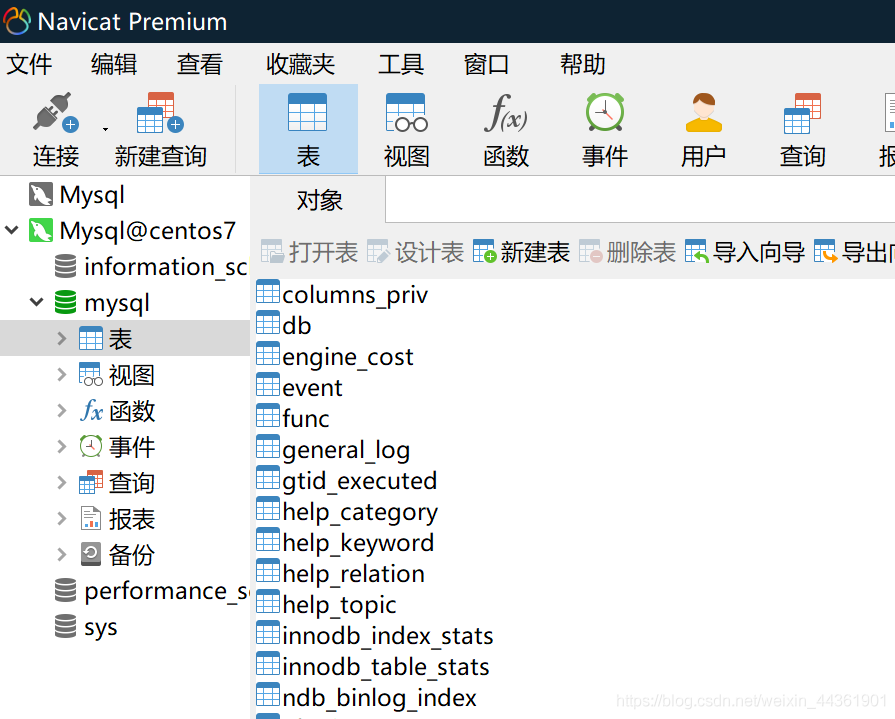Click the 事件 clock icon in tree
895x719 pixels.
(x=91, y=446)
